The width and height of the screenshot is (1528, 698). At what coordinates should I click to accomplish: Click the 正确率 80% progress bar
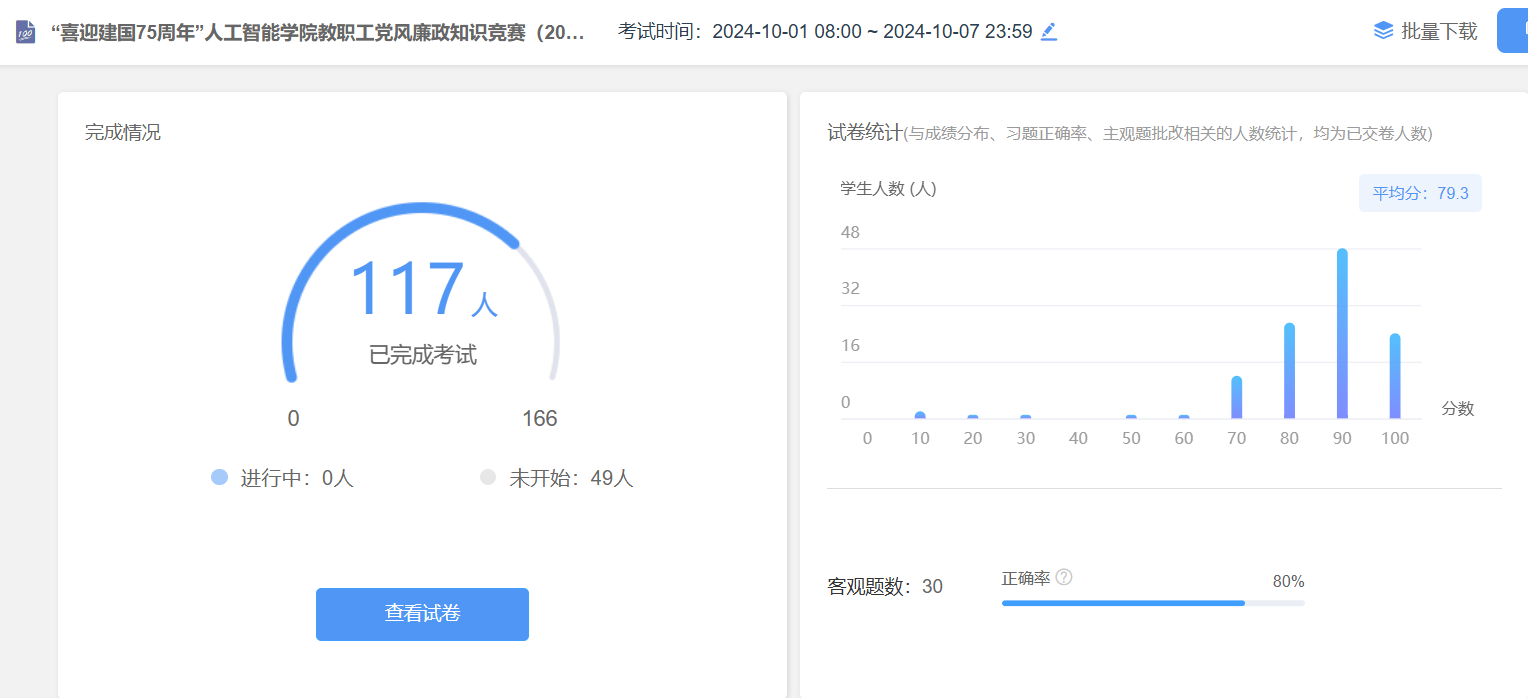click(1152, 603)
